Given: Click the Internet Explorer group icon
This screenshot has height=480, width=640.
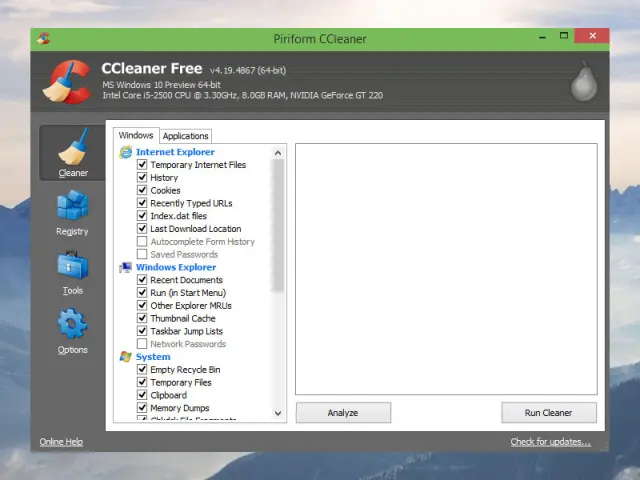Looking at the screenshot, I should coord(126,152).
